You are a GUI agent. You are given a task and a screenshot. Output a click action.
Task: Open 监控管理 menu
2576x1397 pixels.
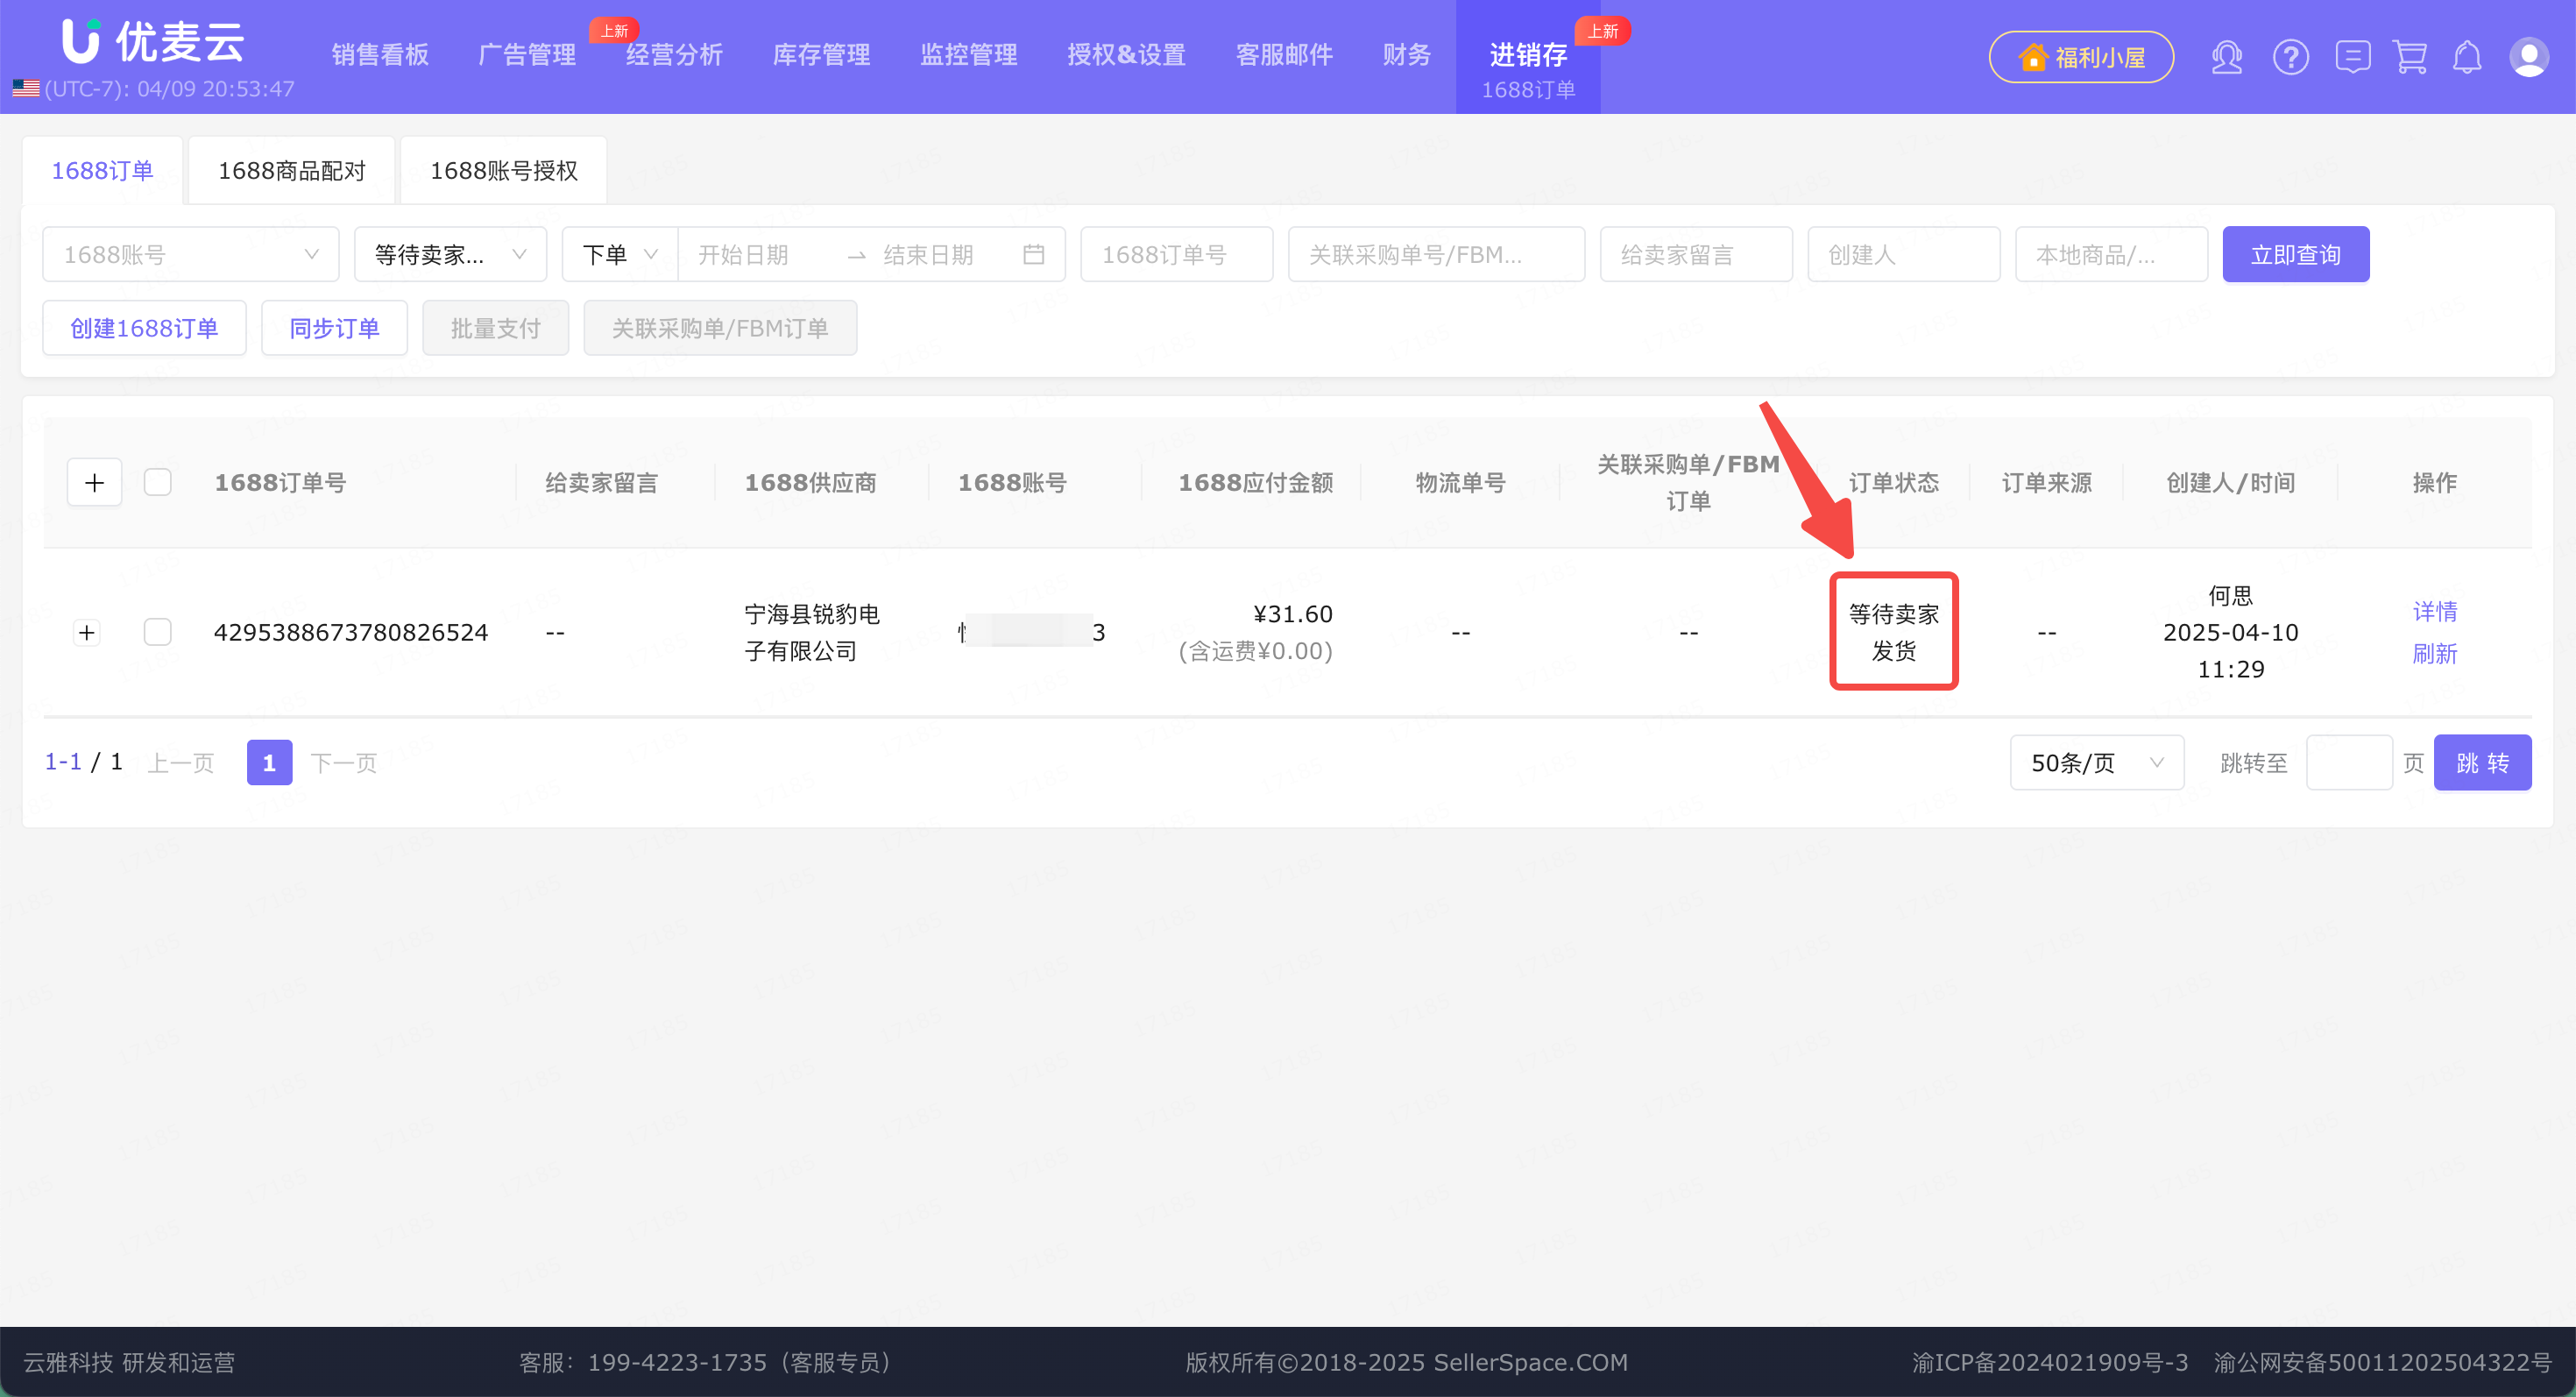pos(968,55)
